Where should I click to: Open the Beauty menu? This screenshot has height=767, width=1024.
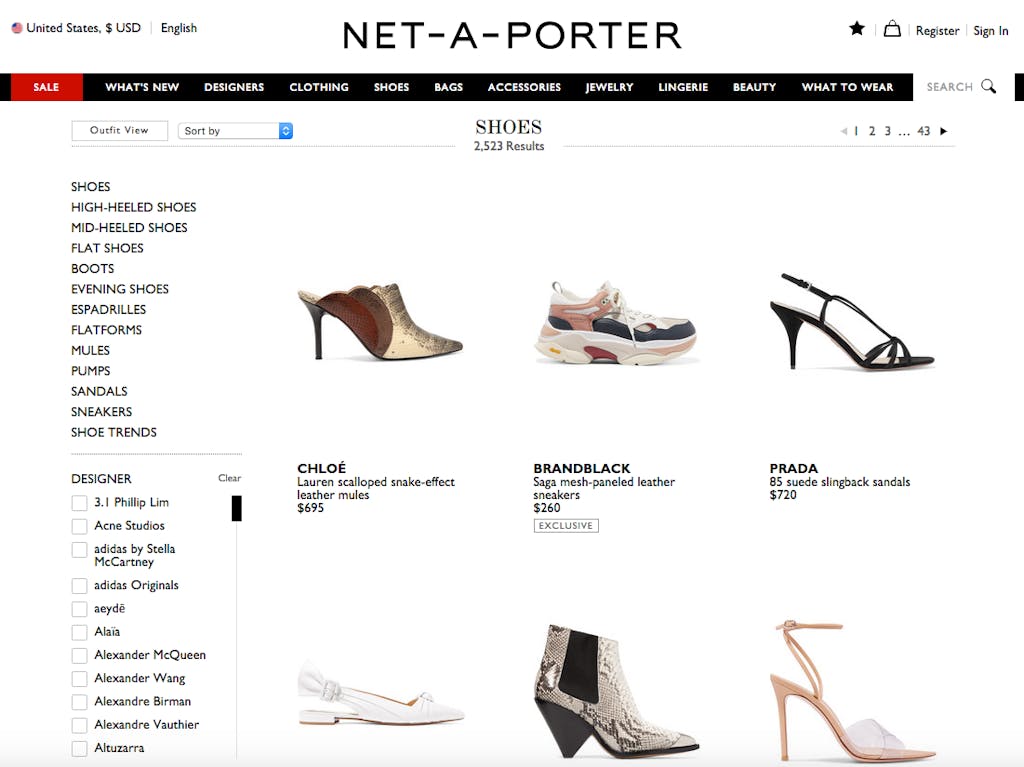pos(754,87)
